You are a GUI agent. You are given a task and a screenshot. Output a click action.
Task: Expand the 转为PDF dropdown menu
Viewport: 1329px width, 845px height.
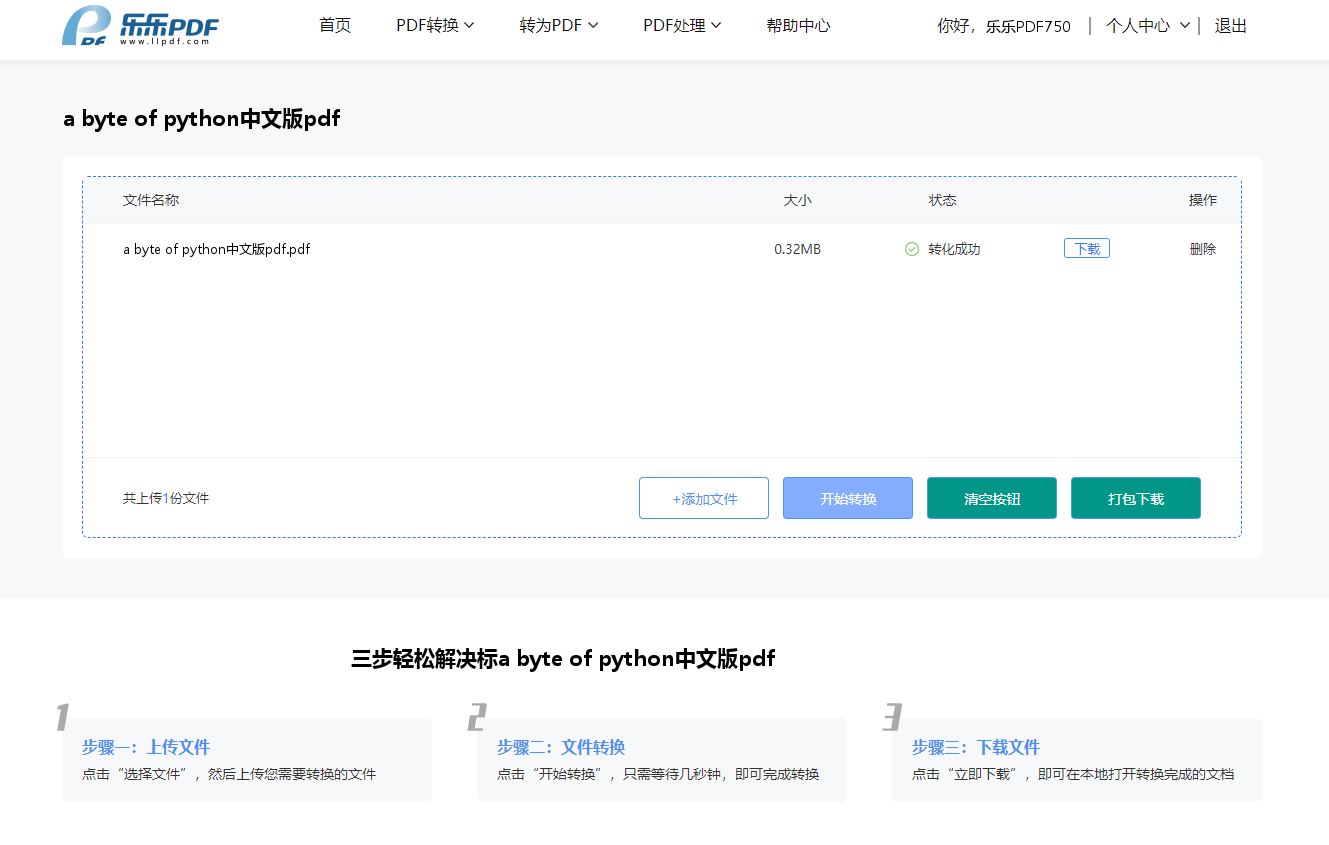point(559,26)
